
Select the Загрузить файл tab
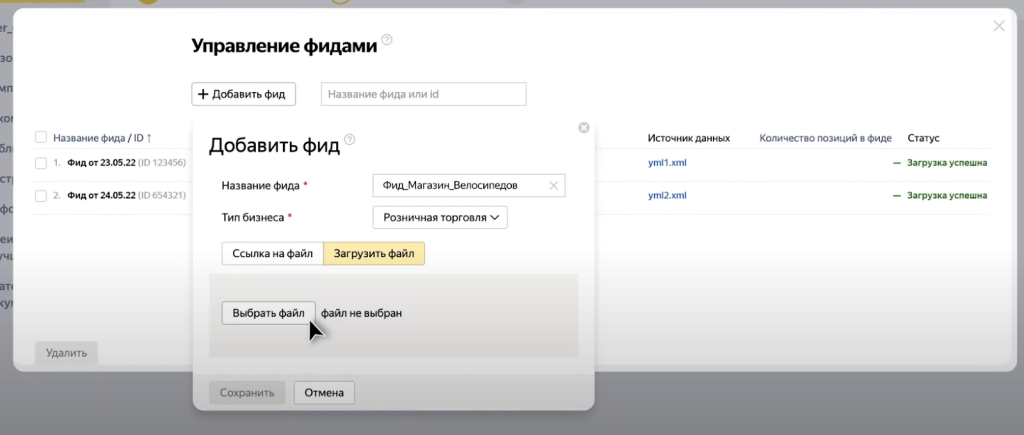point(374,253)
